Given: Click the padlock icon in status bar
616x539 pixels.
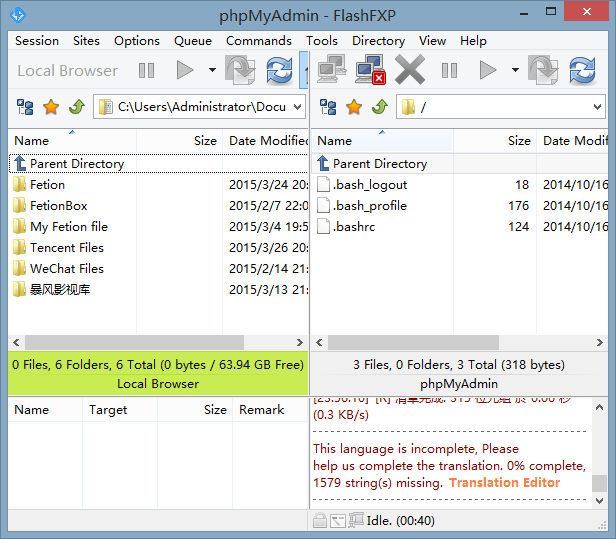Looking at the screenshot, I should tap(320, 521).
